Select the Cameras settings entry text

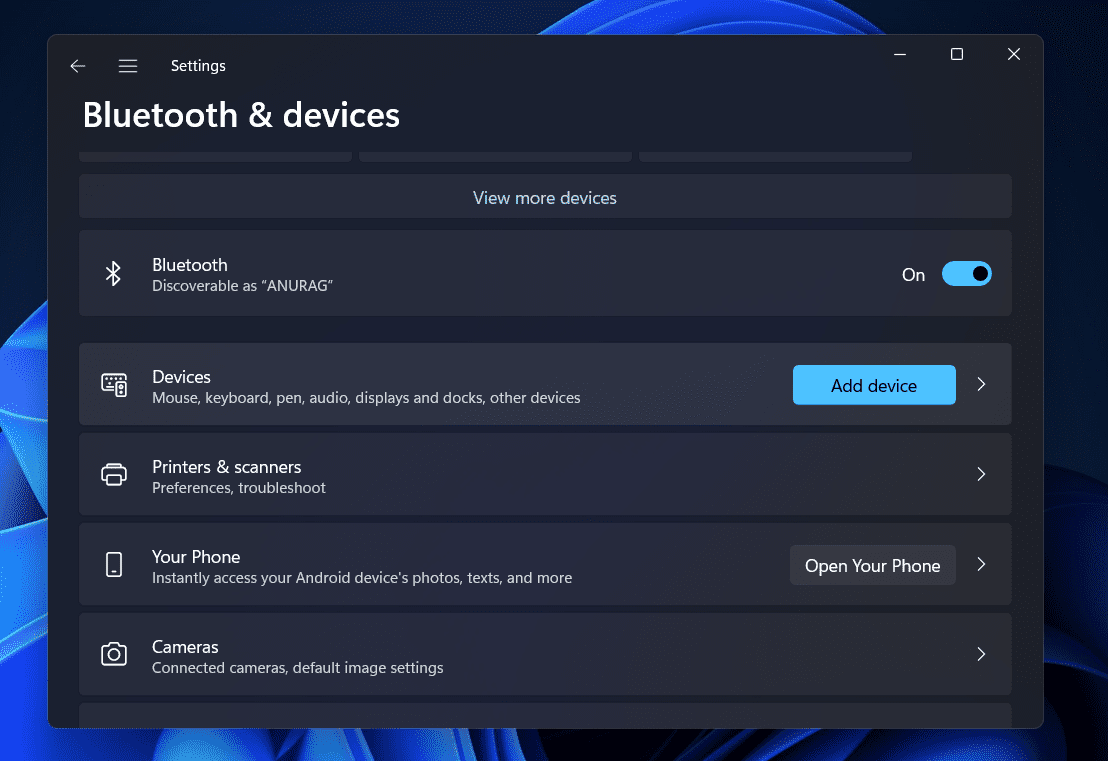click(185, 647)
